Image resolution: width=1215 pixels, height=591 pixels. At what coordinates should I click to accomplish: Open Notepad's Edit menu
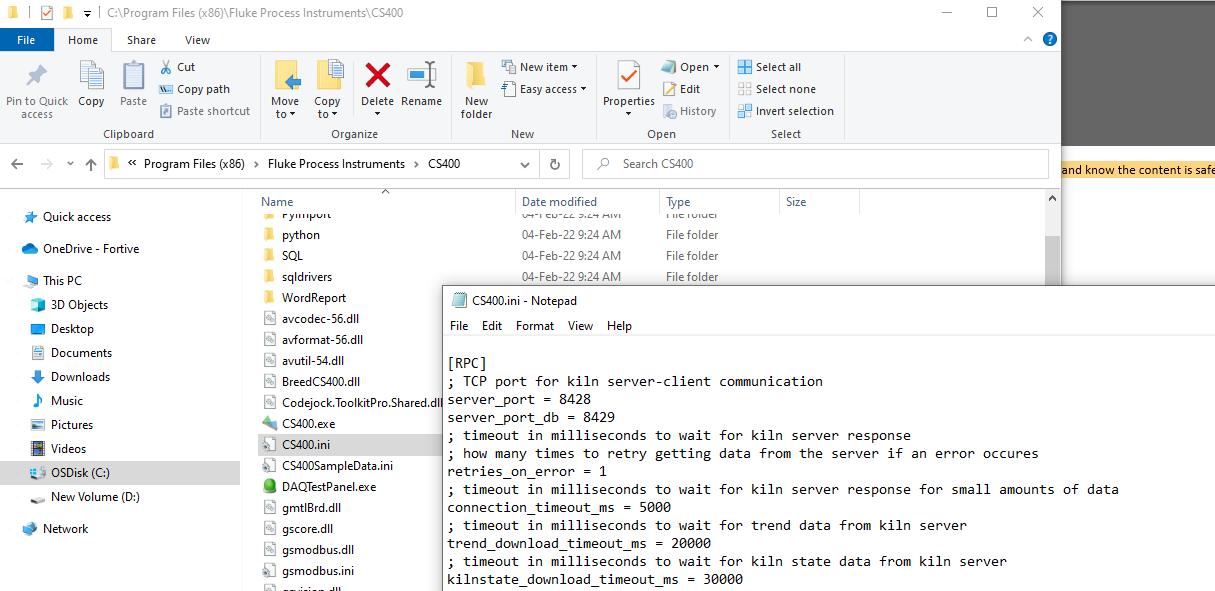click(x=492, y=326)
